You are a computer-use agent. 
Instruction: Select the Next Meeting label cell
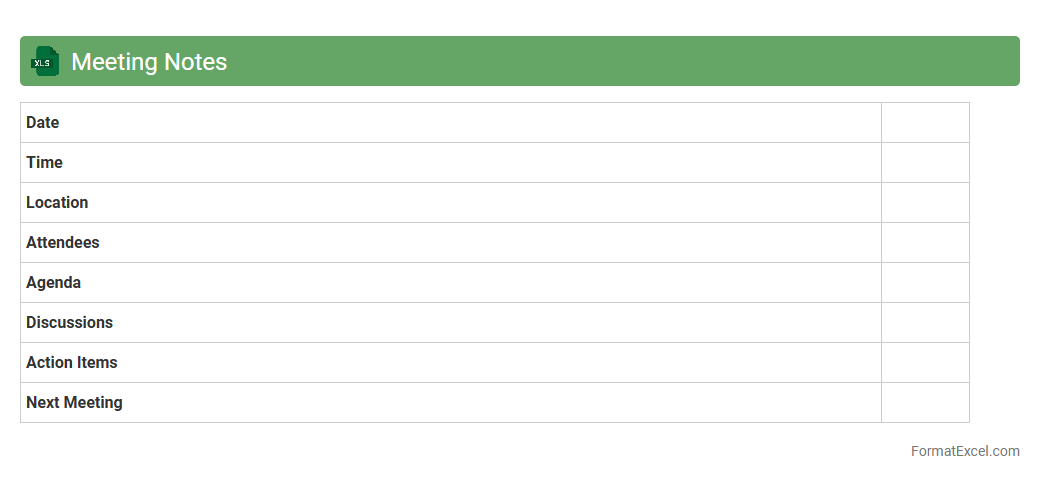click(450, 403)
